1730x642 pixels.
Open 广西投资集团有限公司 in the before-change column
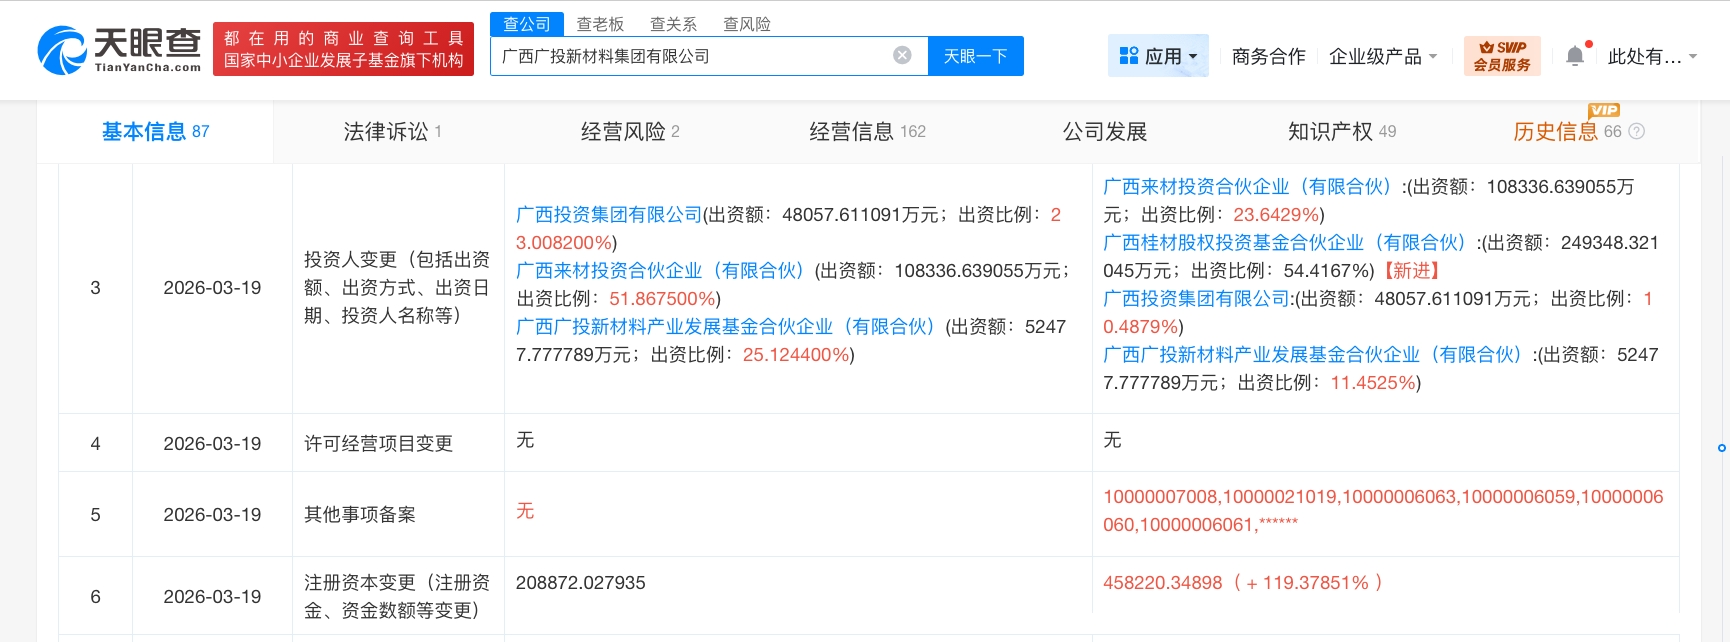(609, 215)
